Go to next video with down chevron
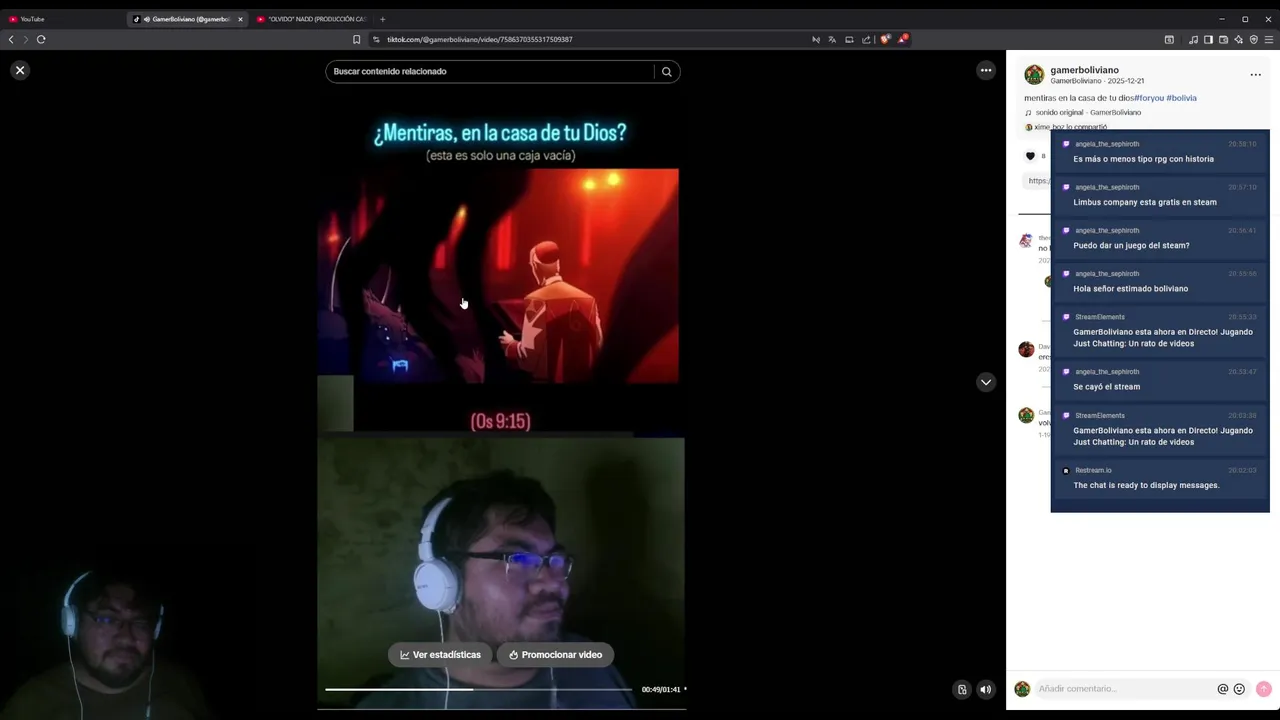Image resolution: width=1280 pixels, height=720 pixels. (986, 382)
